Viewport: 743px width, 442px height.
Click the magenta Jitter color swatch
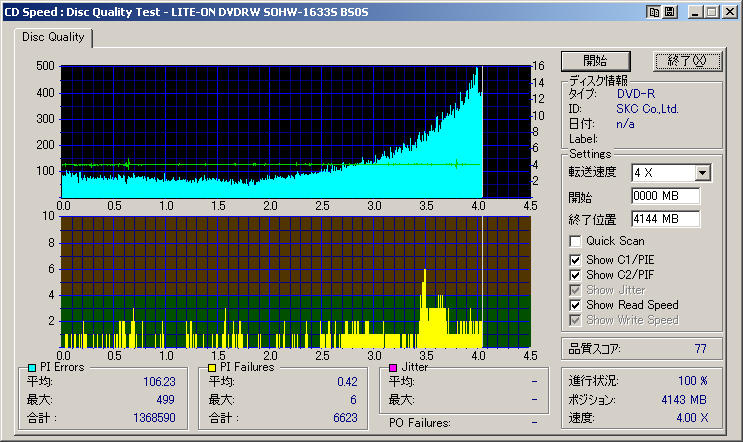tap(392, 368)
